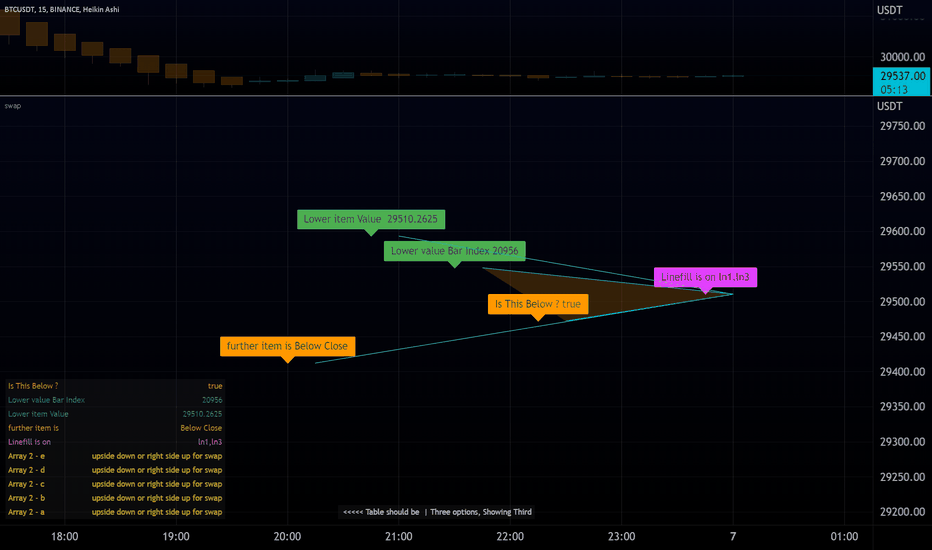Open the USDT label of the swap pane
The image size is (932, 550).
890,106
